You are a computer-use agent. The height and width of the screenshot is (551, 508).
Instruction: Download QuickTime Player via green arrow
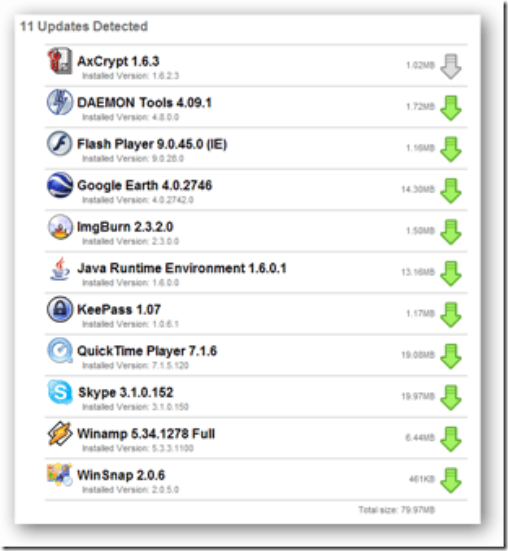click(x=451, y=357)
